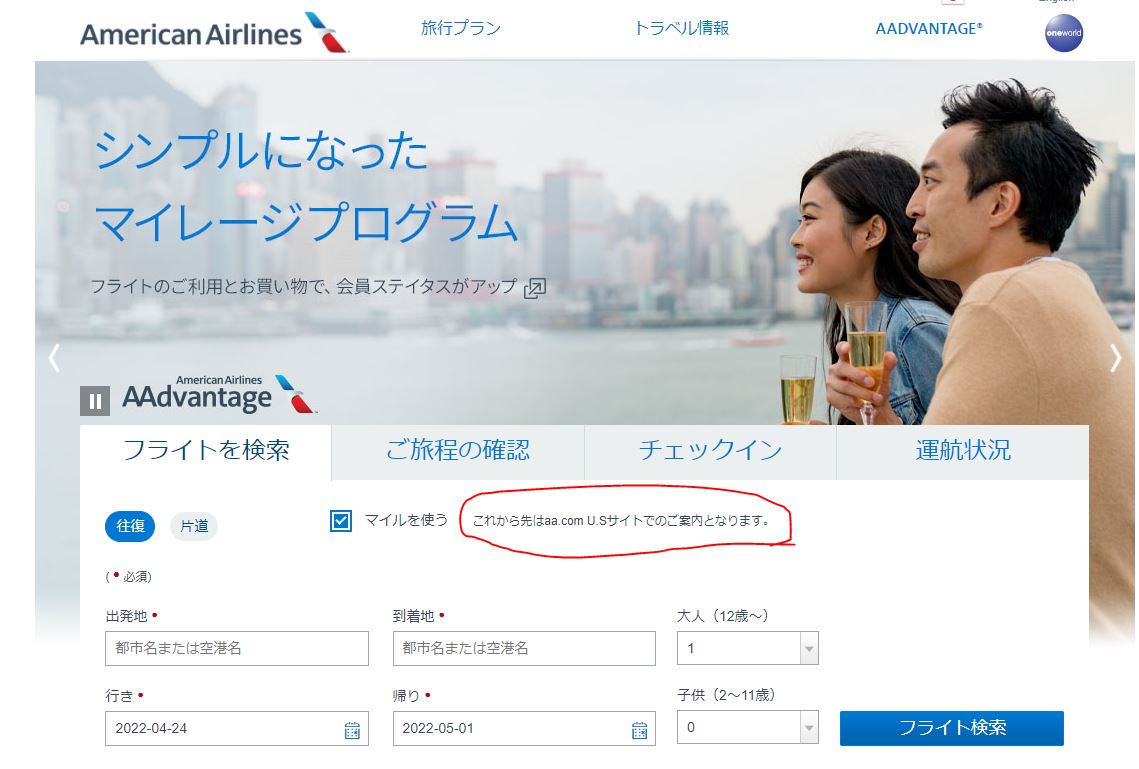Screen dimensions: 1139x769
Task: Click the これから先はaa.com U.Sサイト notice text
Action: (x=622, y=521)
